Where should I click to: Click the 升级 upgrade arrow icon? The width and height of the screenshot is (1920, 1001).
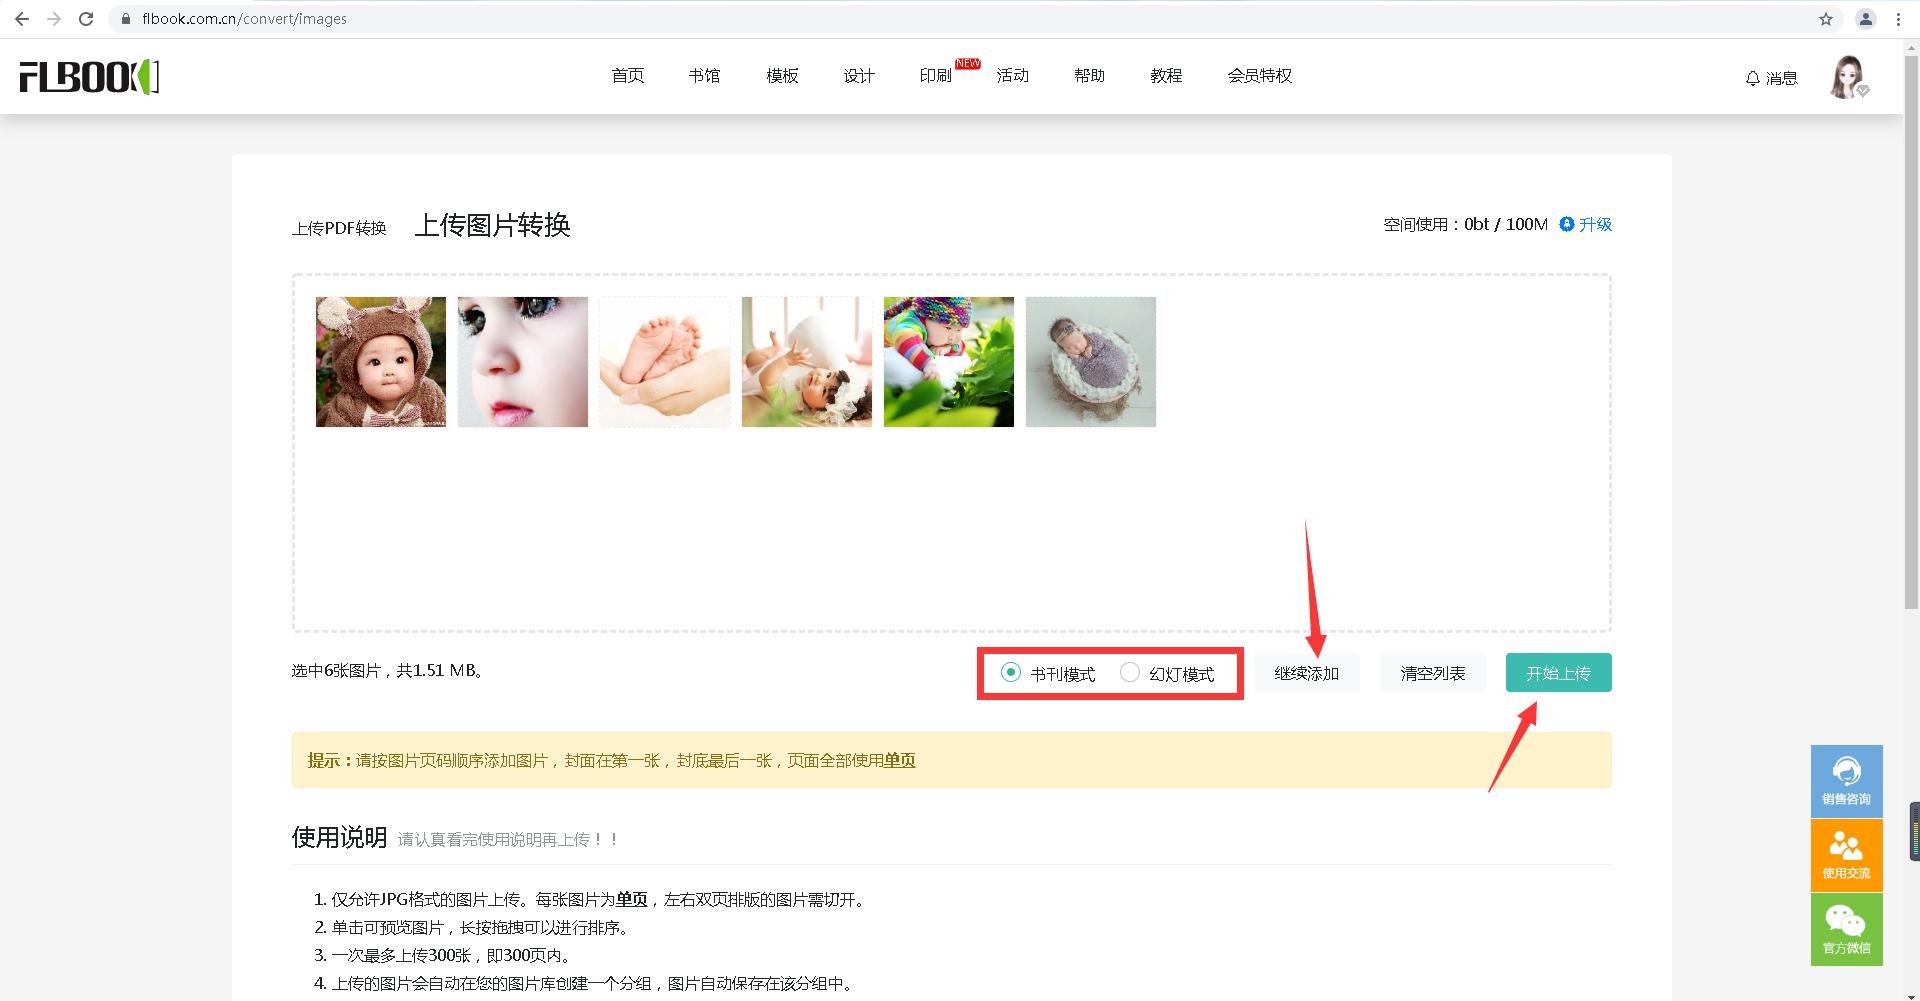1566,224
